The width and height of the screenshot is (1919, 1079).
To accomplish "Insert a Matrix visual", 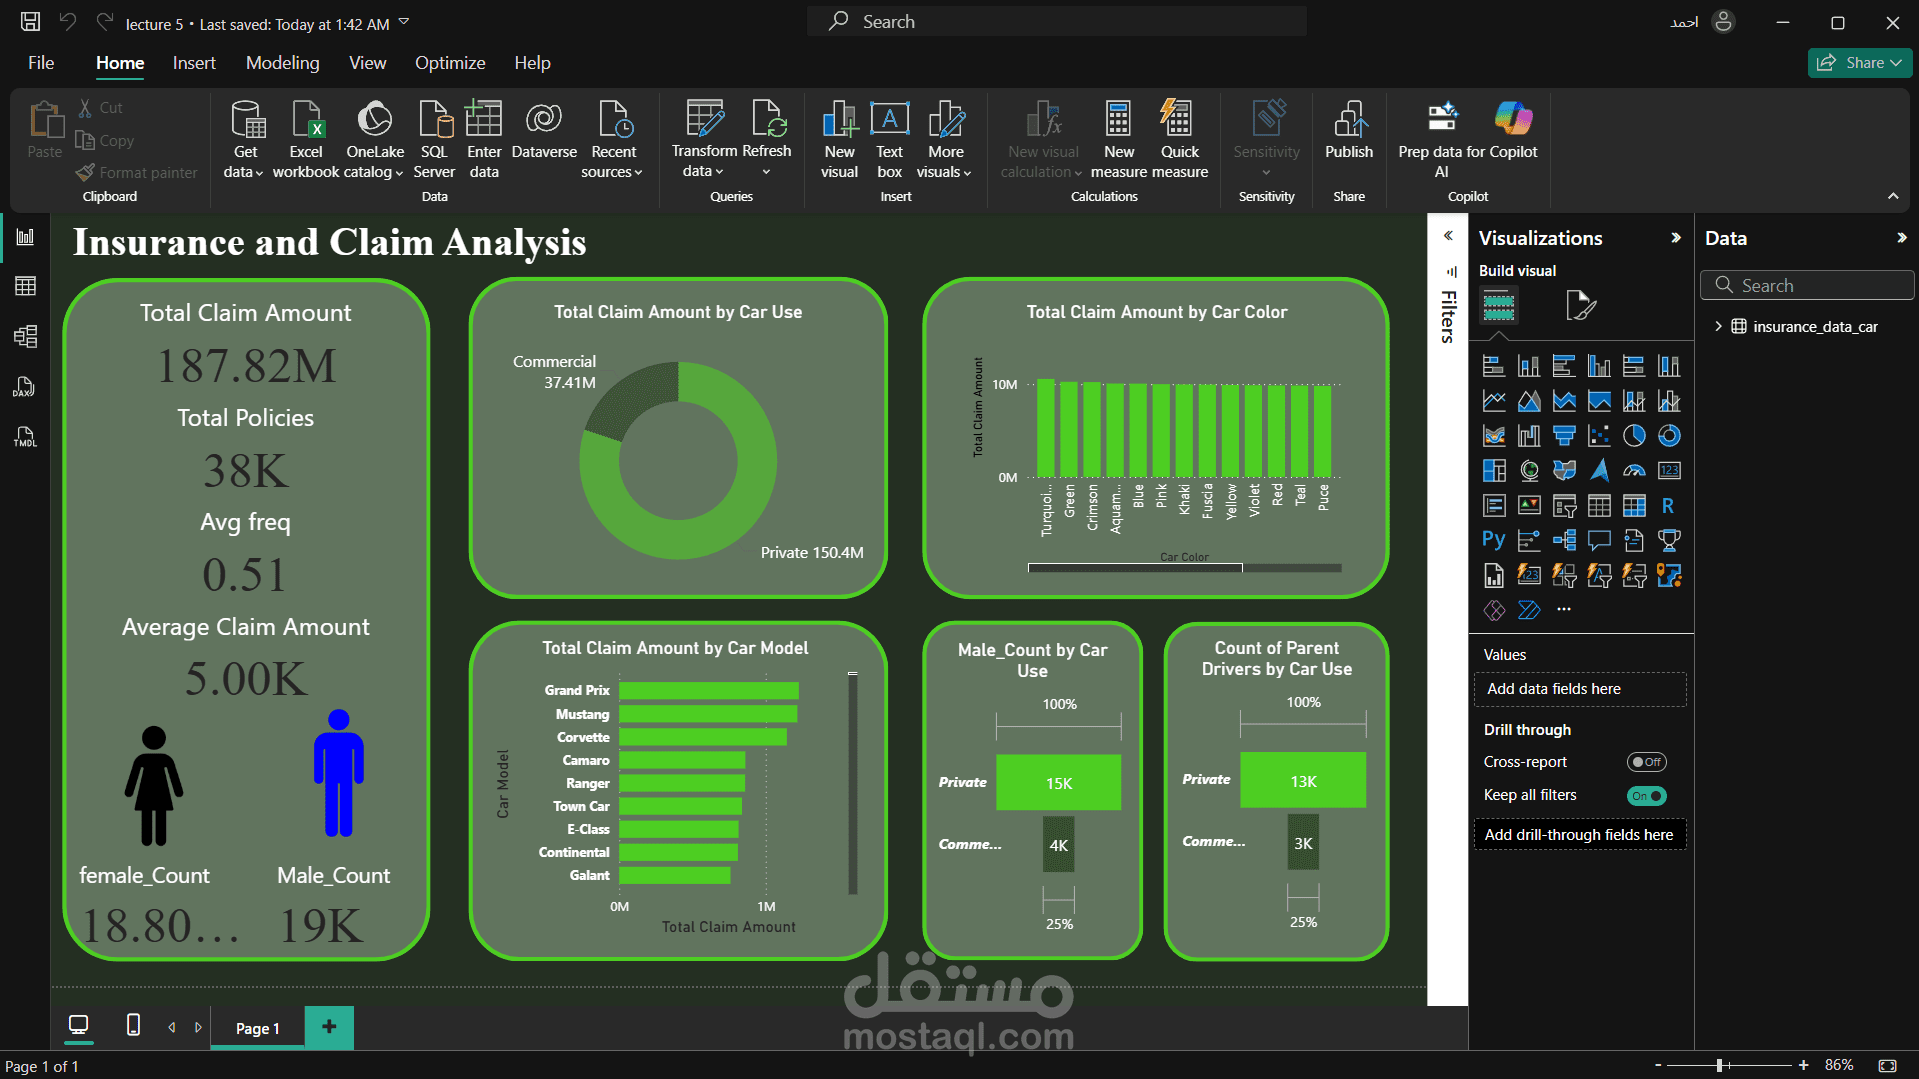I will (x=1634, y=506).
